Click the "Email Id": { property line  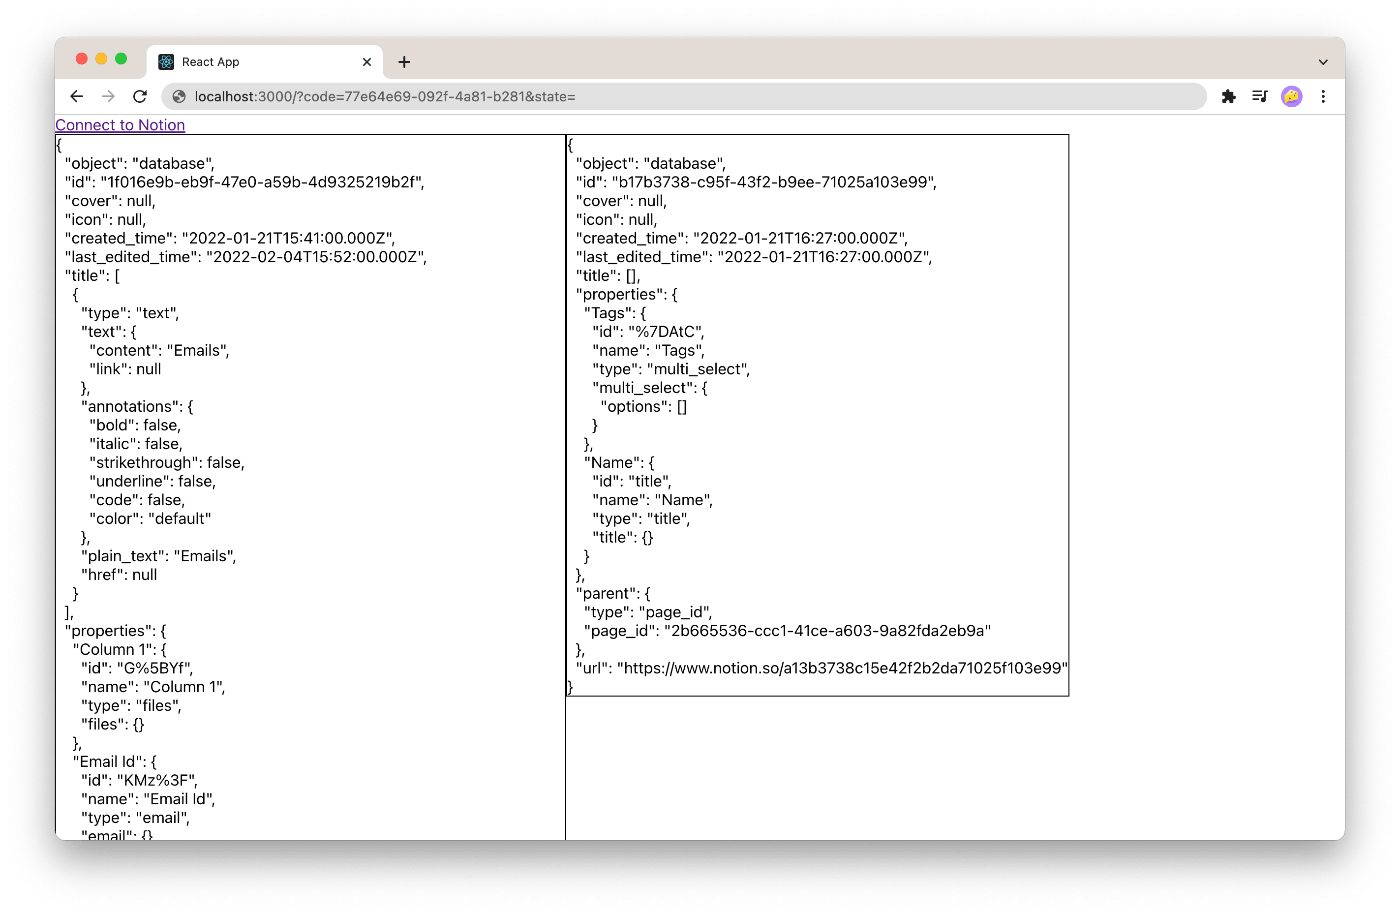(114, 762)
